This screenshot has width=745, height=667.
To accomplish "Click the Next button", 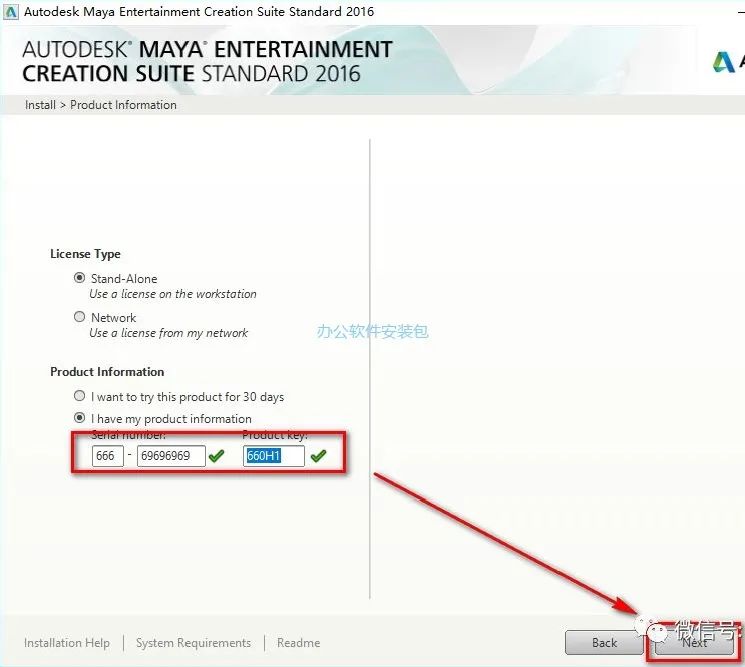I will (x=694, y=642).
